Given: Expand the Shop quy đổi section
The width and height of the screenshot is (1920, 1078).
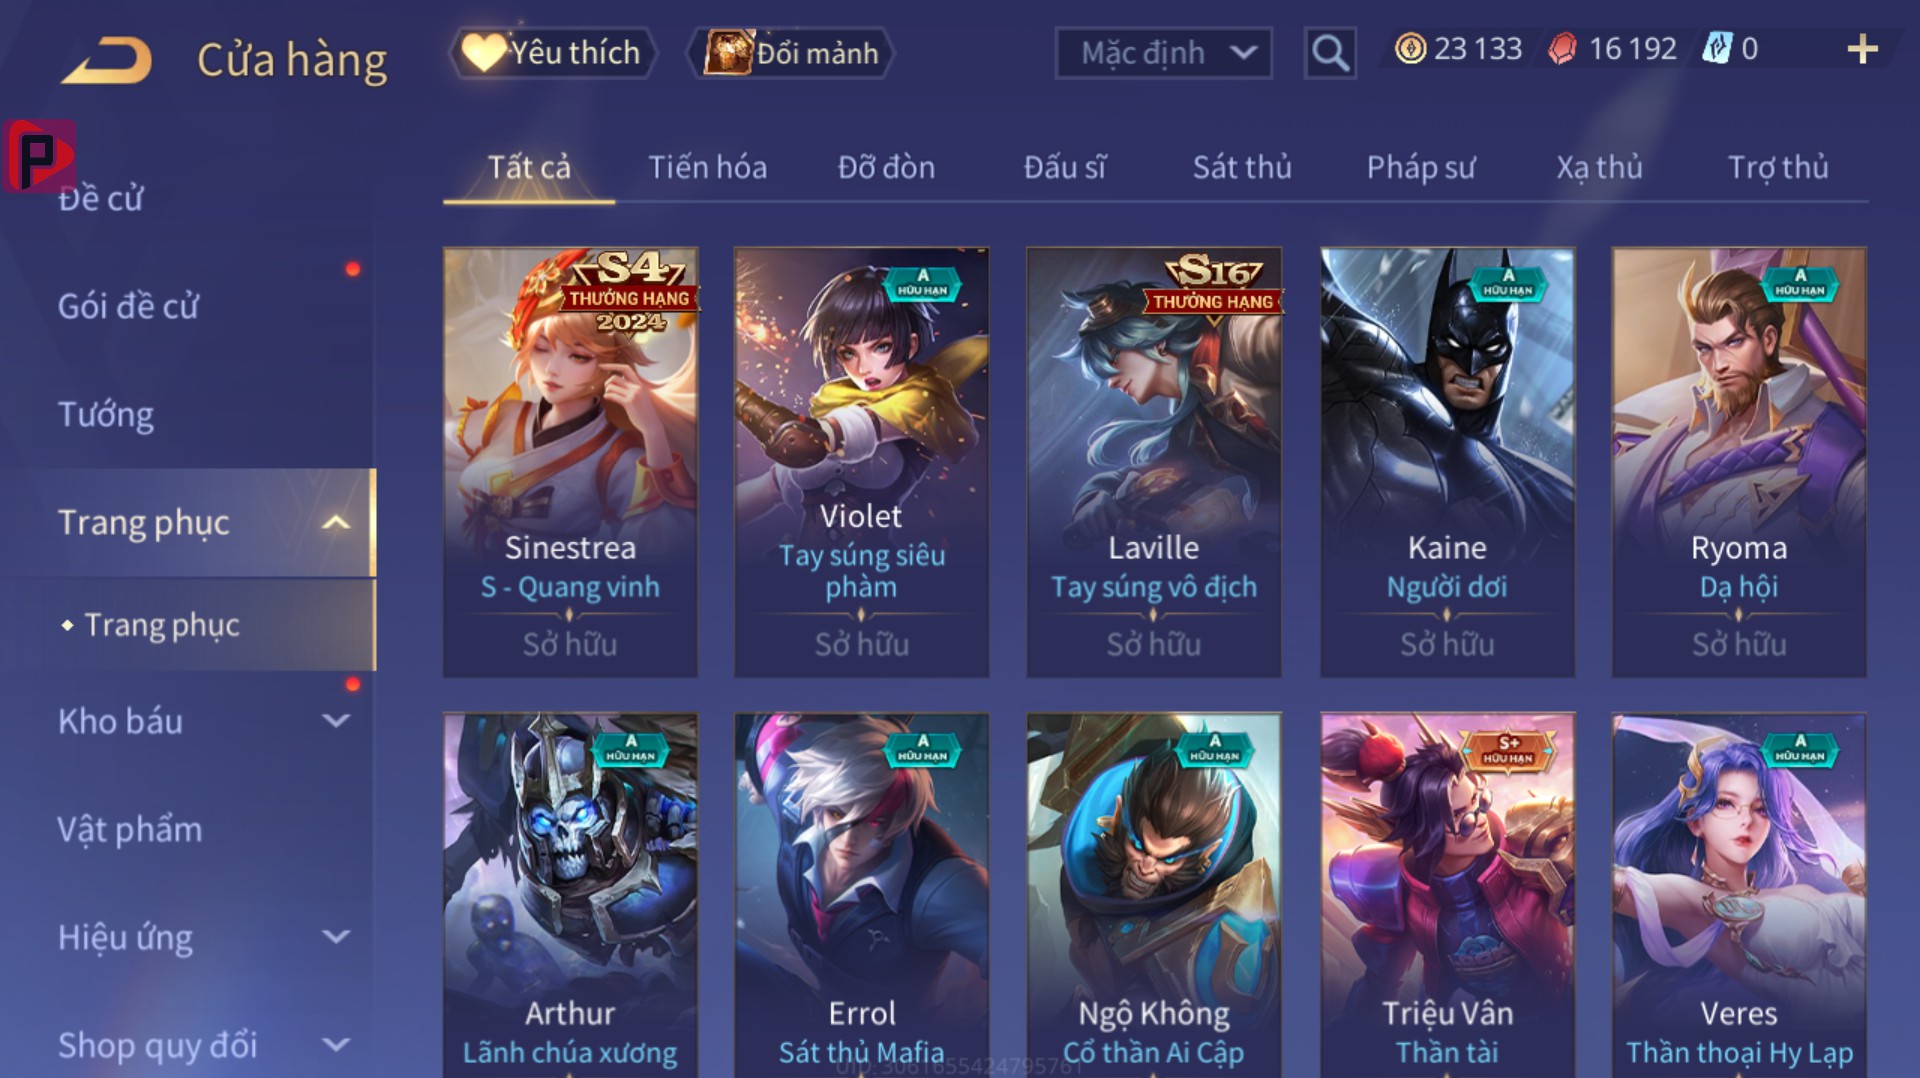Looking at the screenshot, I should click(336, 1045).
